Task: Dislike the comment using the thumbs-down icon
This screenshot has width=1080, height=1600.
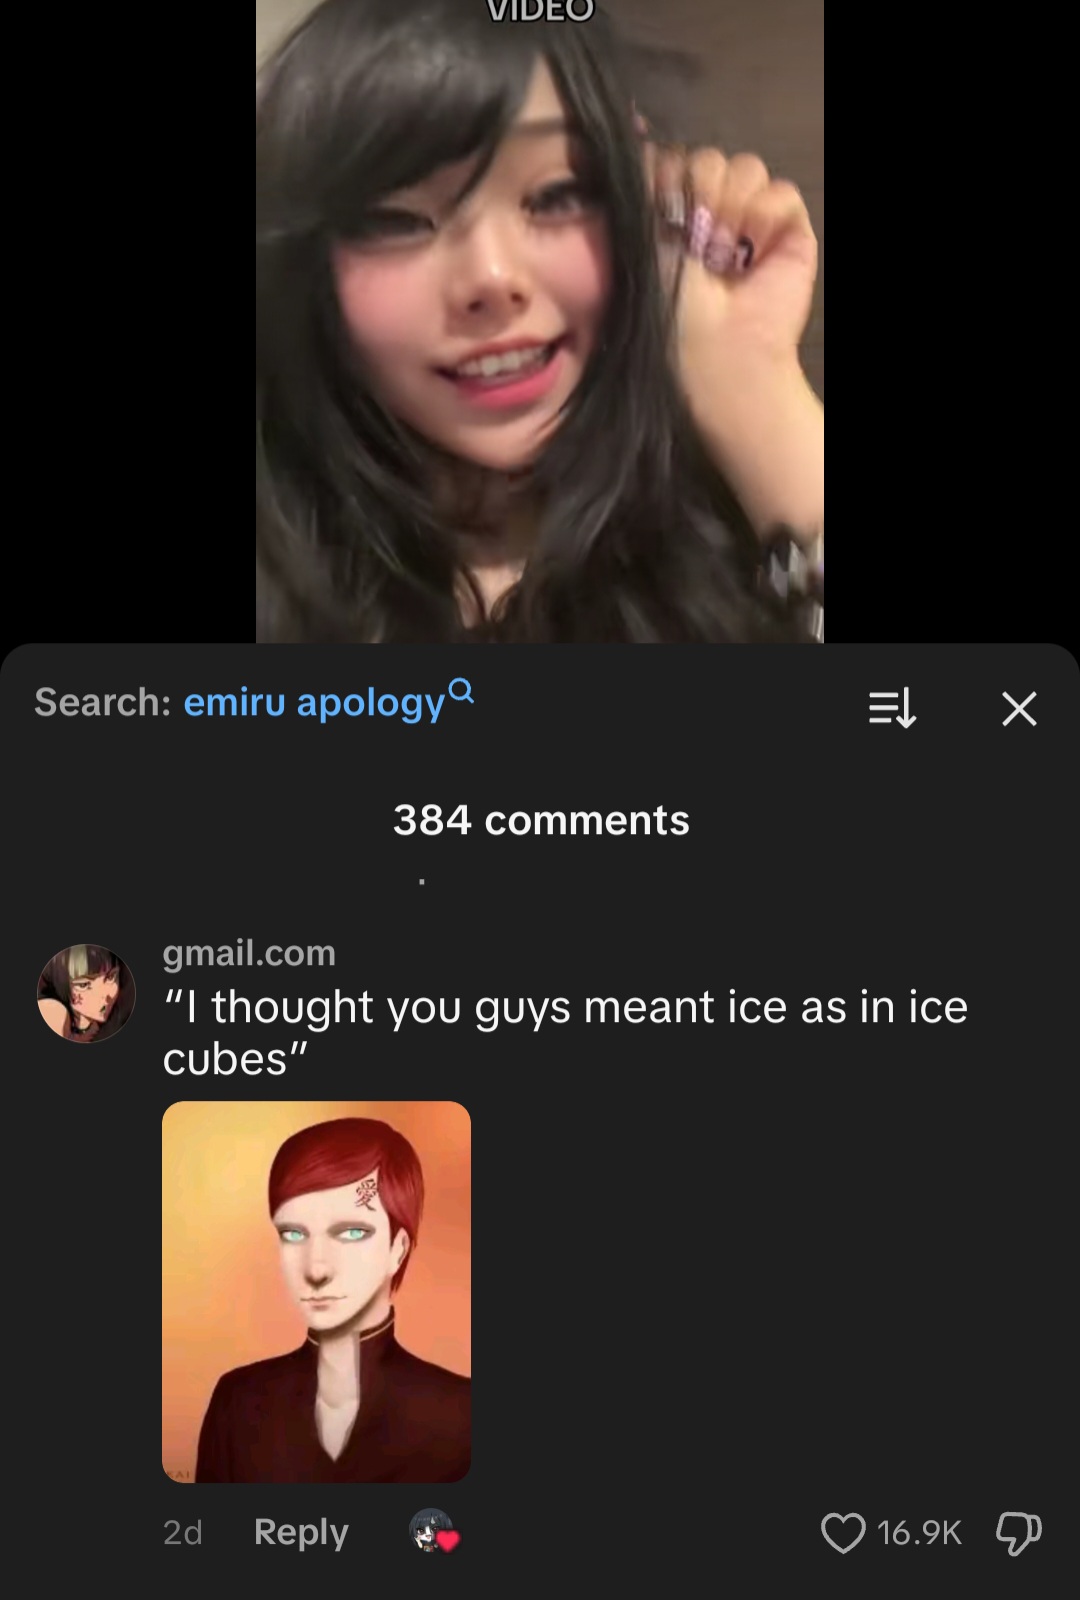Action: pyautogui.click(x=1018, y=1533)
